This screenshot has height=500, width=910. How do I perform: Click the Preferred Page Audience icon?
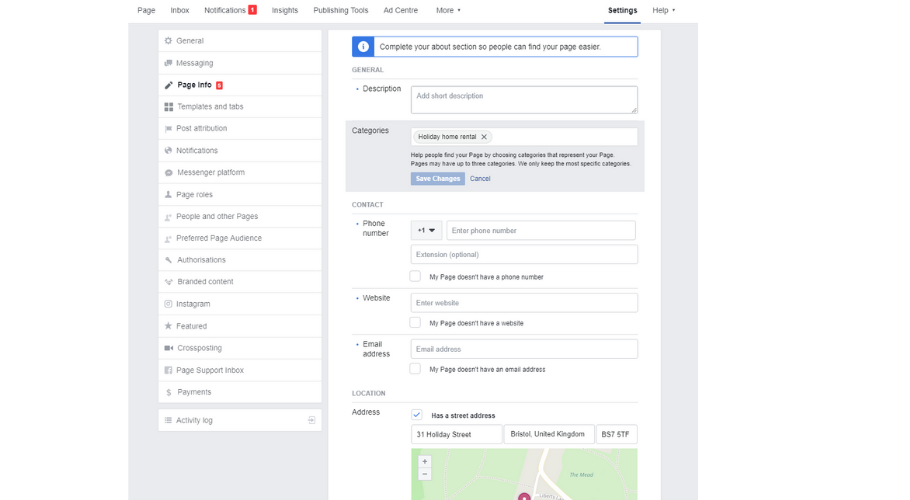click(x=168, y=238)
